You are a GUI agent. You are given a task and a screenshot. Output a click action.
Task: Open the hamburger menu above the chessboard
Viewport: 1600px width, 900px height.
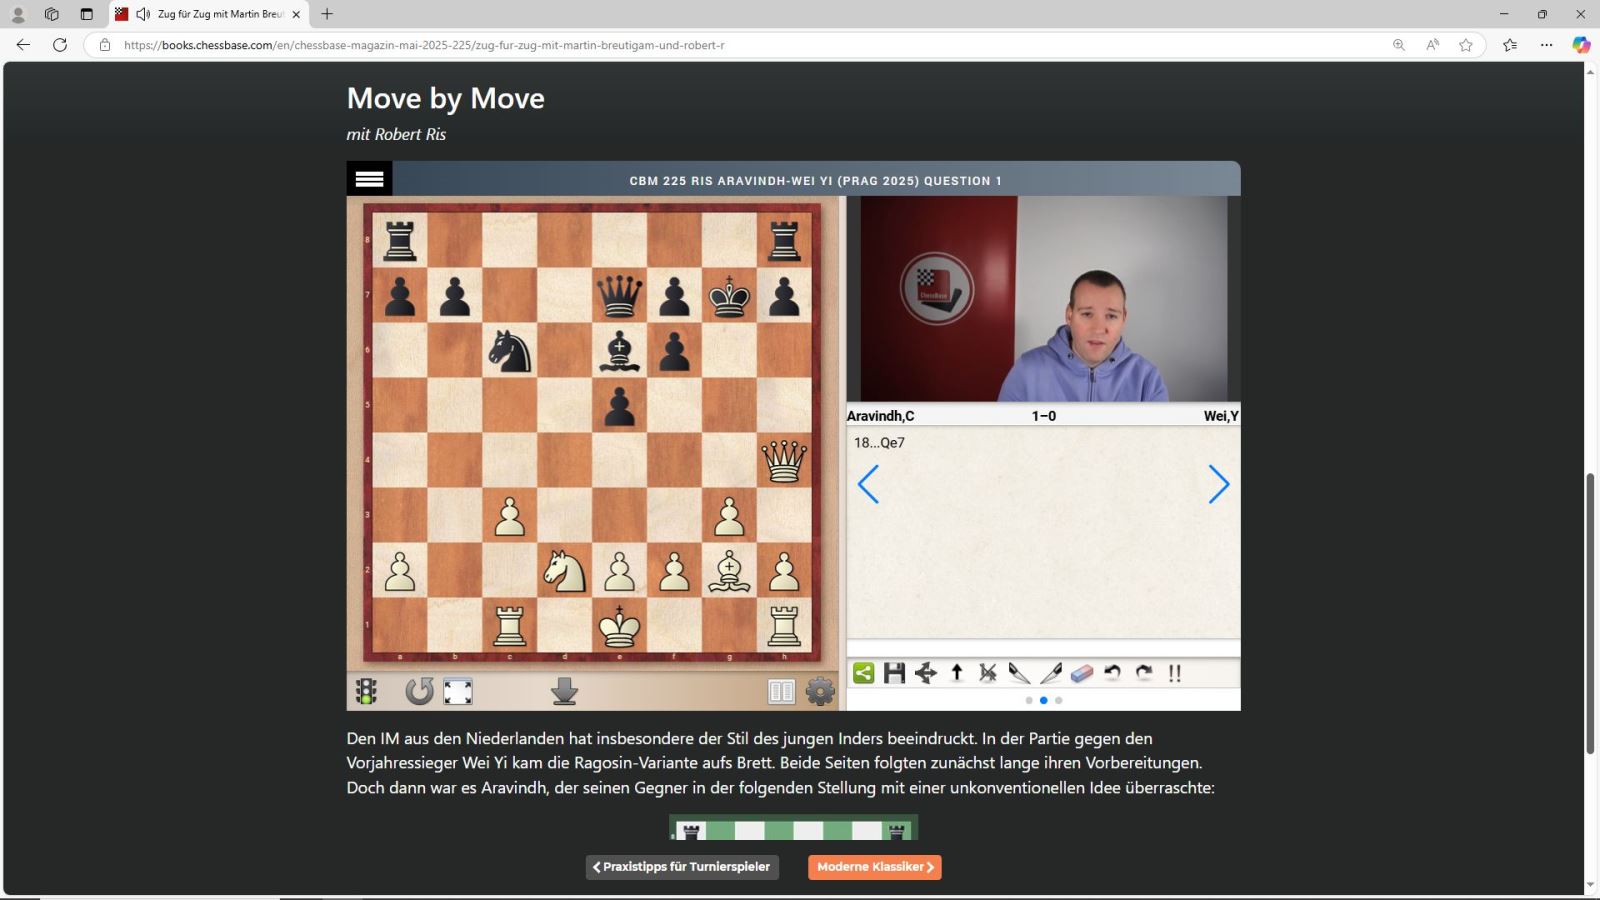click(x=369, y=179)
